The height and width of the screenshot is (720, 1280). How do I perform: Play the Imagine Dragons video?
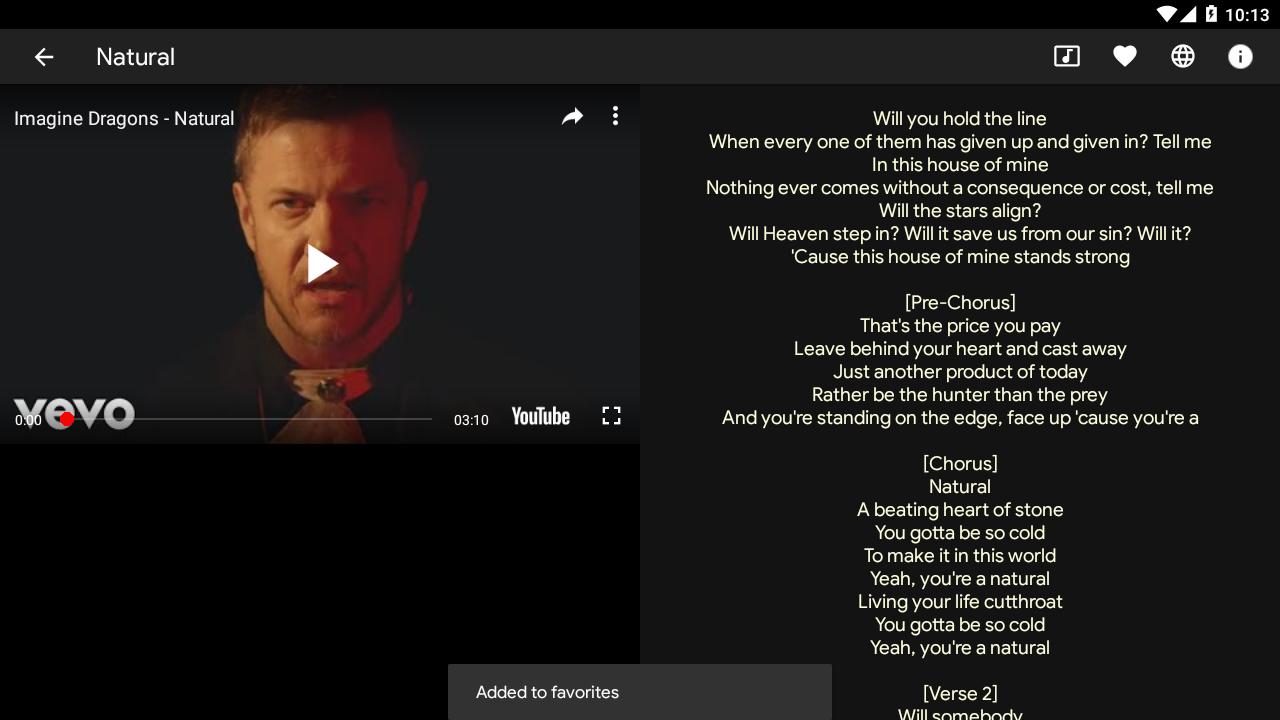321,264
